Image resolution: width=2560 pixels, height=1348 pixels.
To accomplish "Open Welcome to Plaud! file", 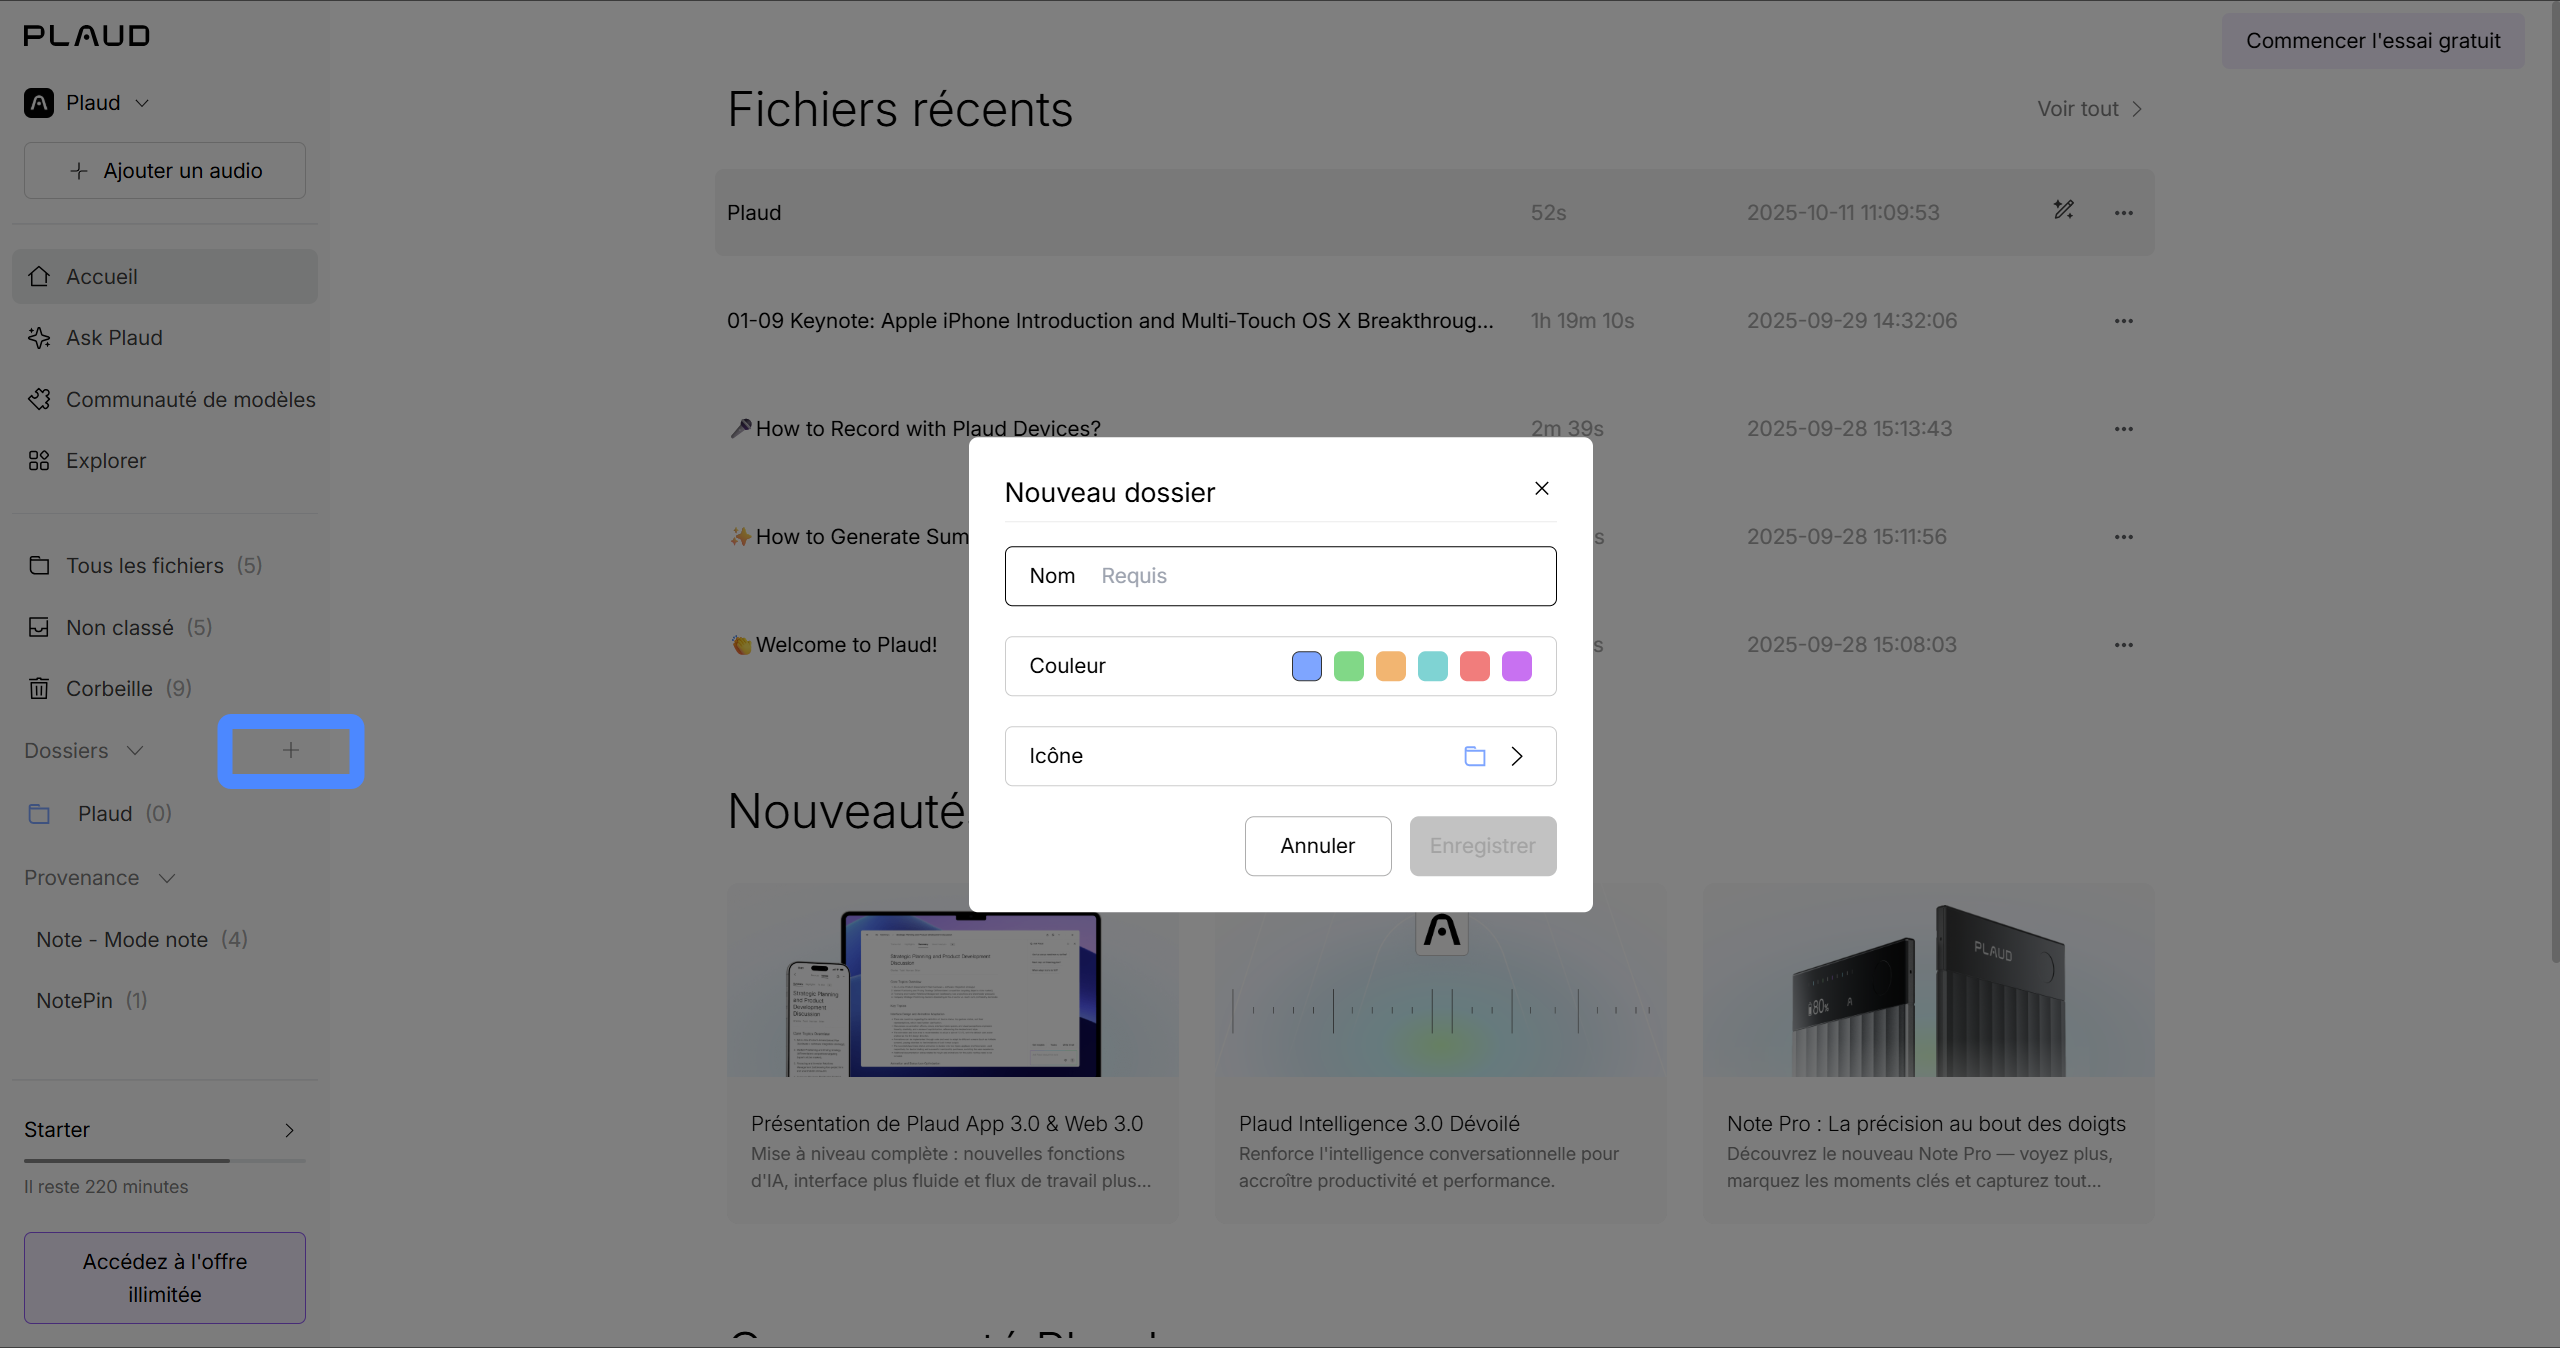I will (x=833, y=645).
